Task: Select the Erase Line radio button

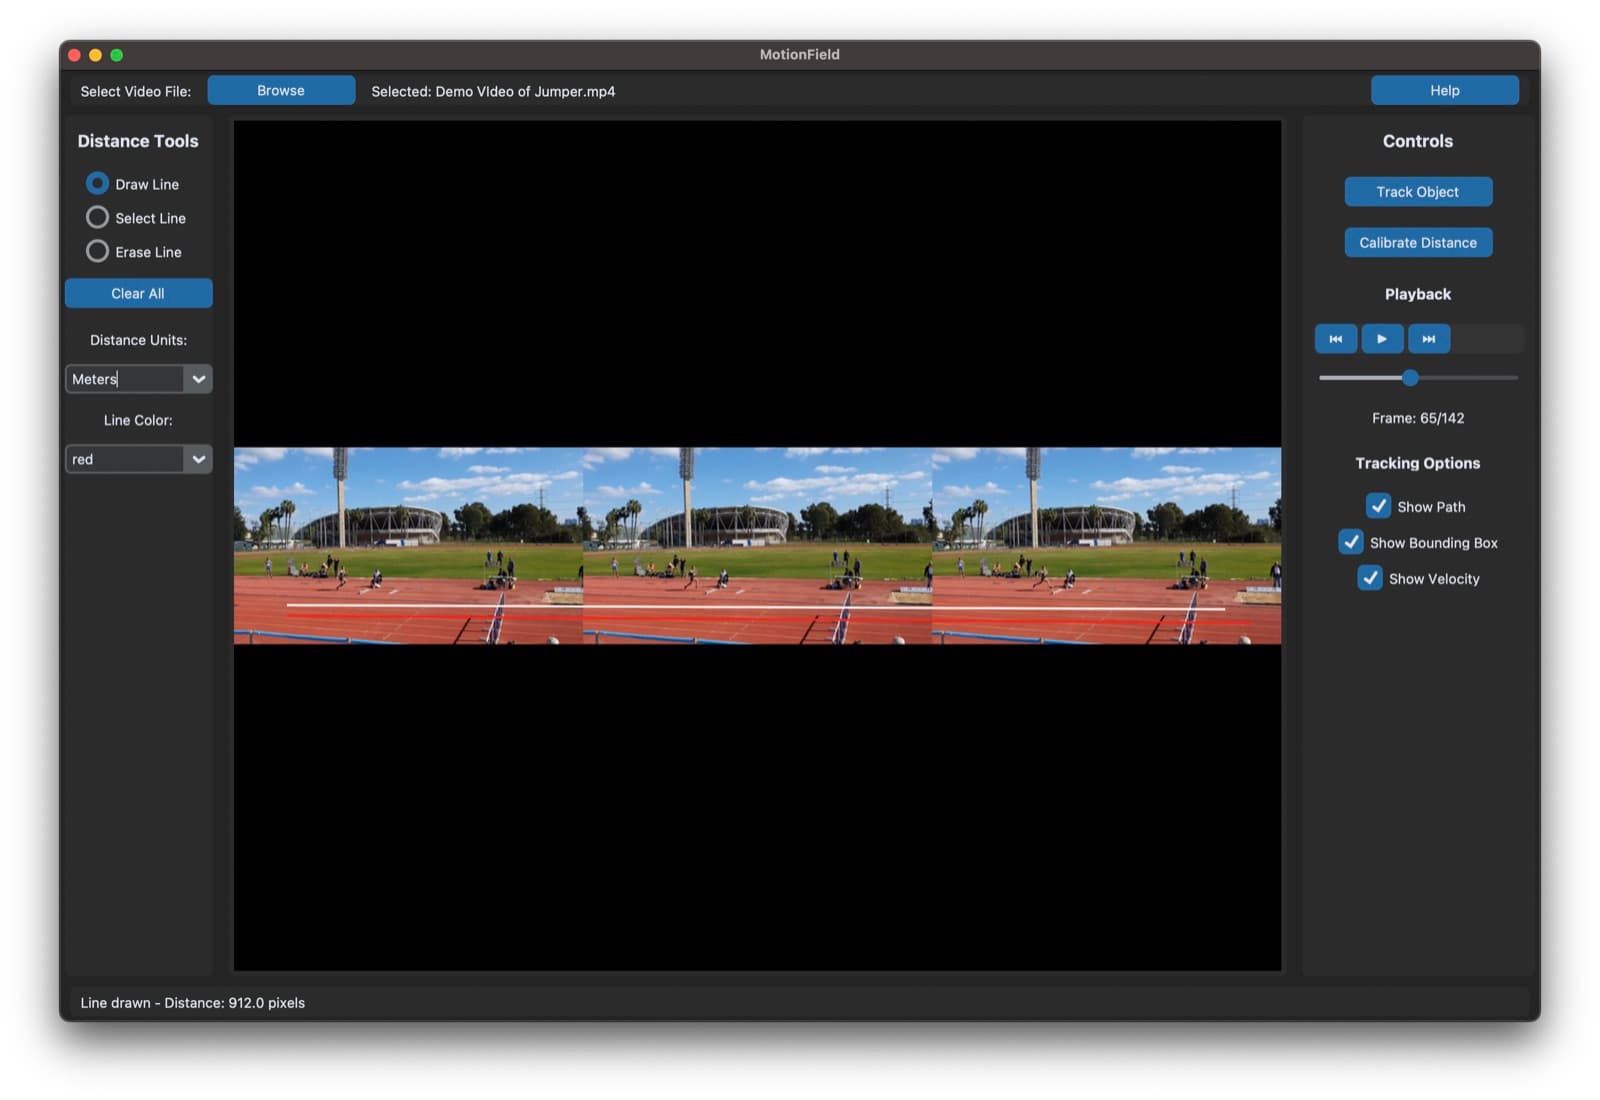Action: coord(97,252)
